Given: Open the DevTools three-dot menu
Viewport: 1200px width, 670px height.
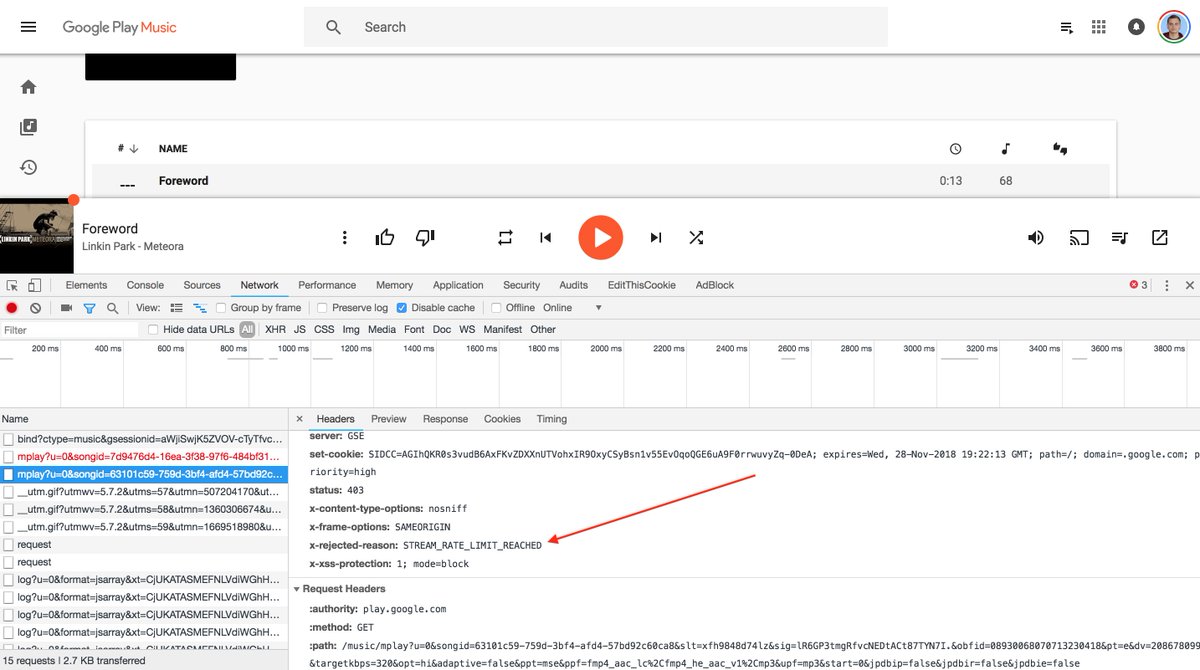Looking at the screenshot, I should 1165,285.
